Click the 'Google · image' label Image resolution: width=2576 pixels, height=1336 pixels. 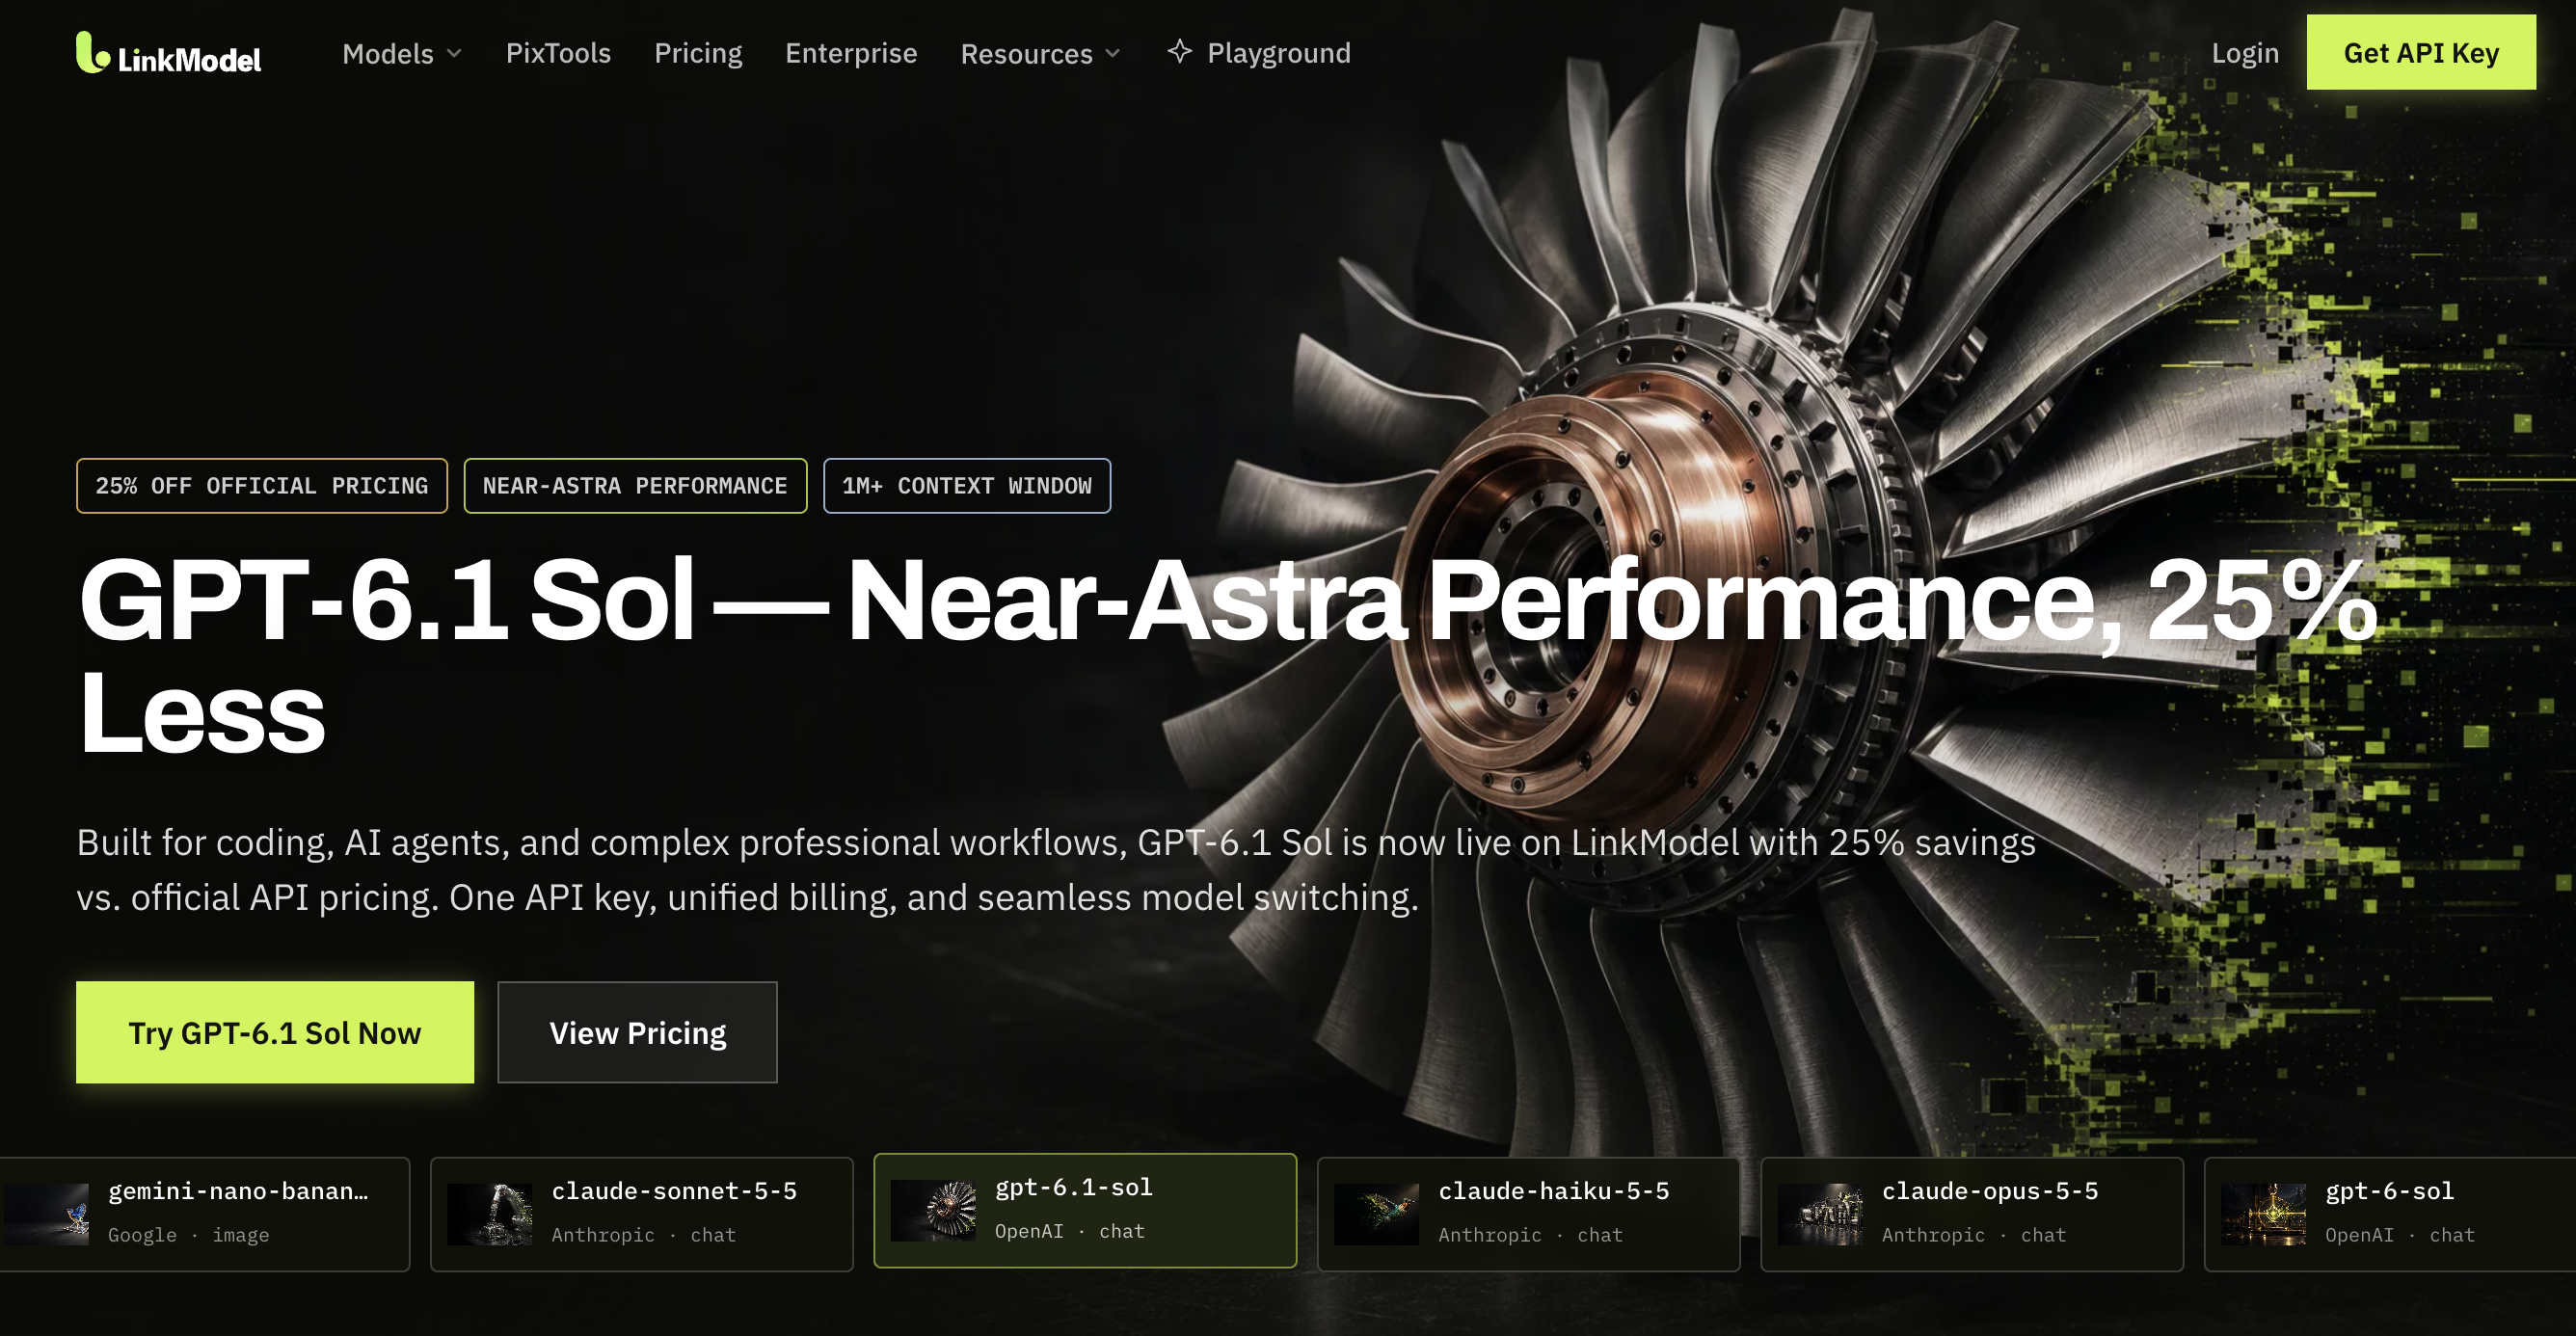pos(188,1235)
